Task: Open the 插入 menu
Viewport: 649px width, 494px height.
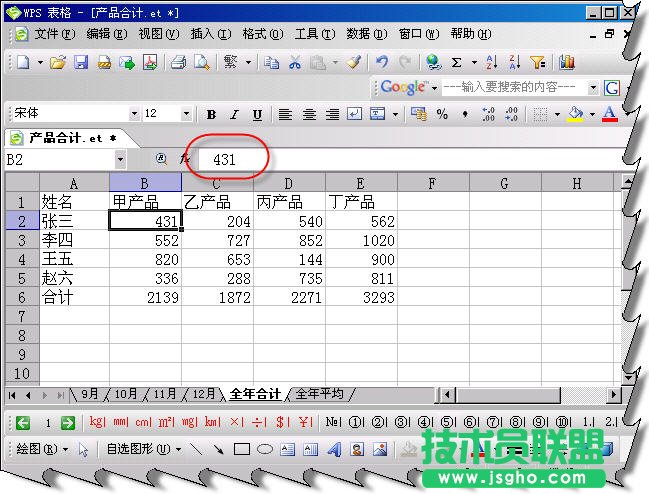Action: pos(211,34)
